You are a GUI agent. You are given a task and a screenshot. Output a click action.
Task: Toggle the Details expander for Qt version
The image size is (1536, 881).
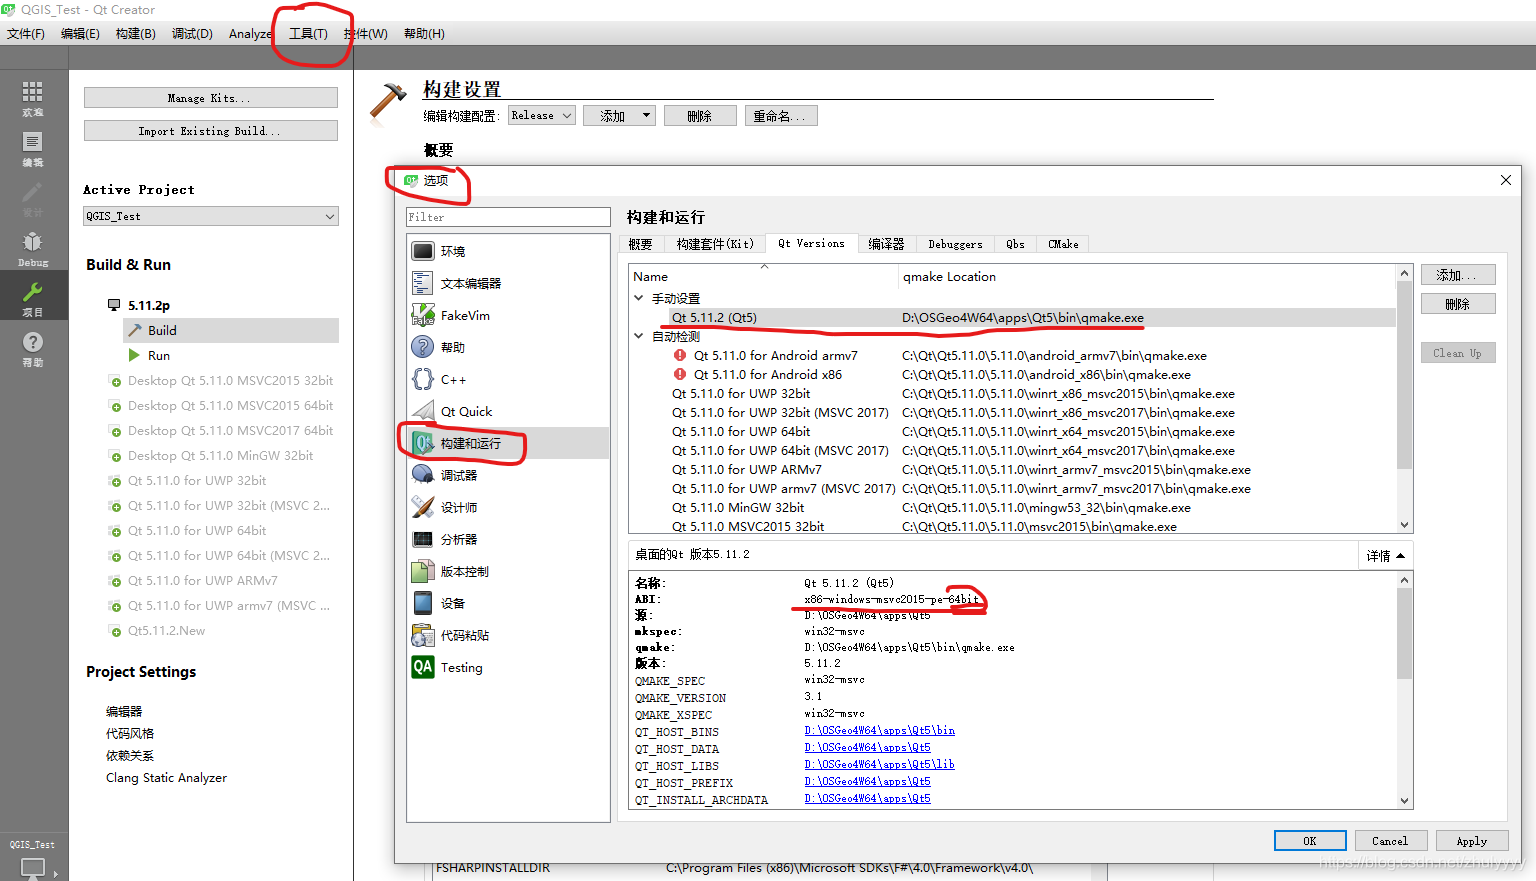[x=1385, y=555]
